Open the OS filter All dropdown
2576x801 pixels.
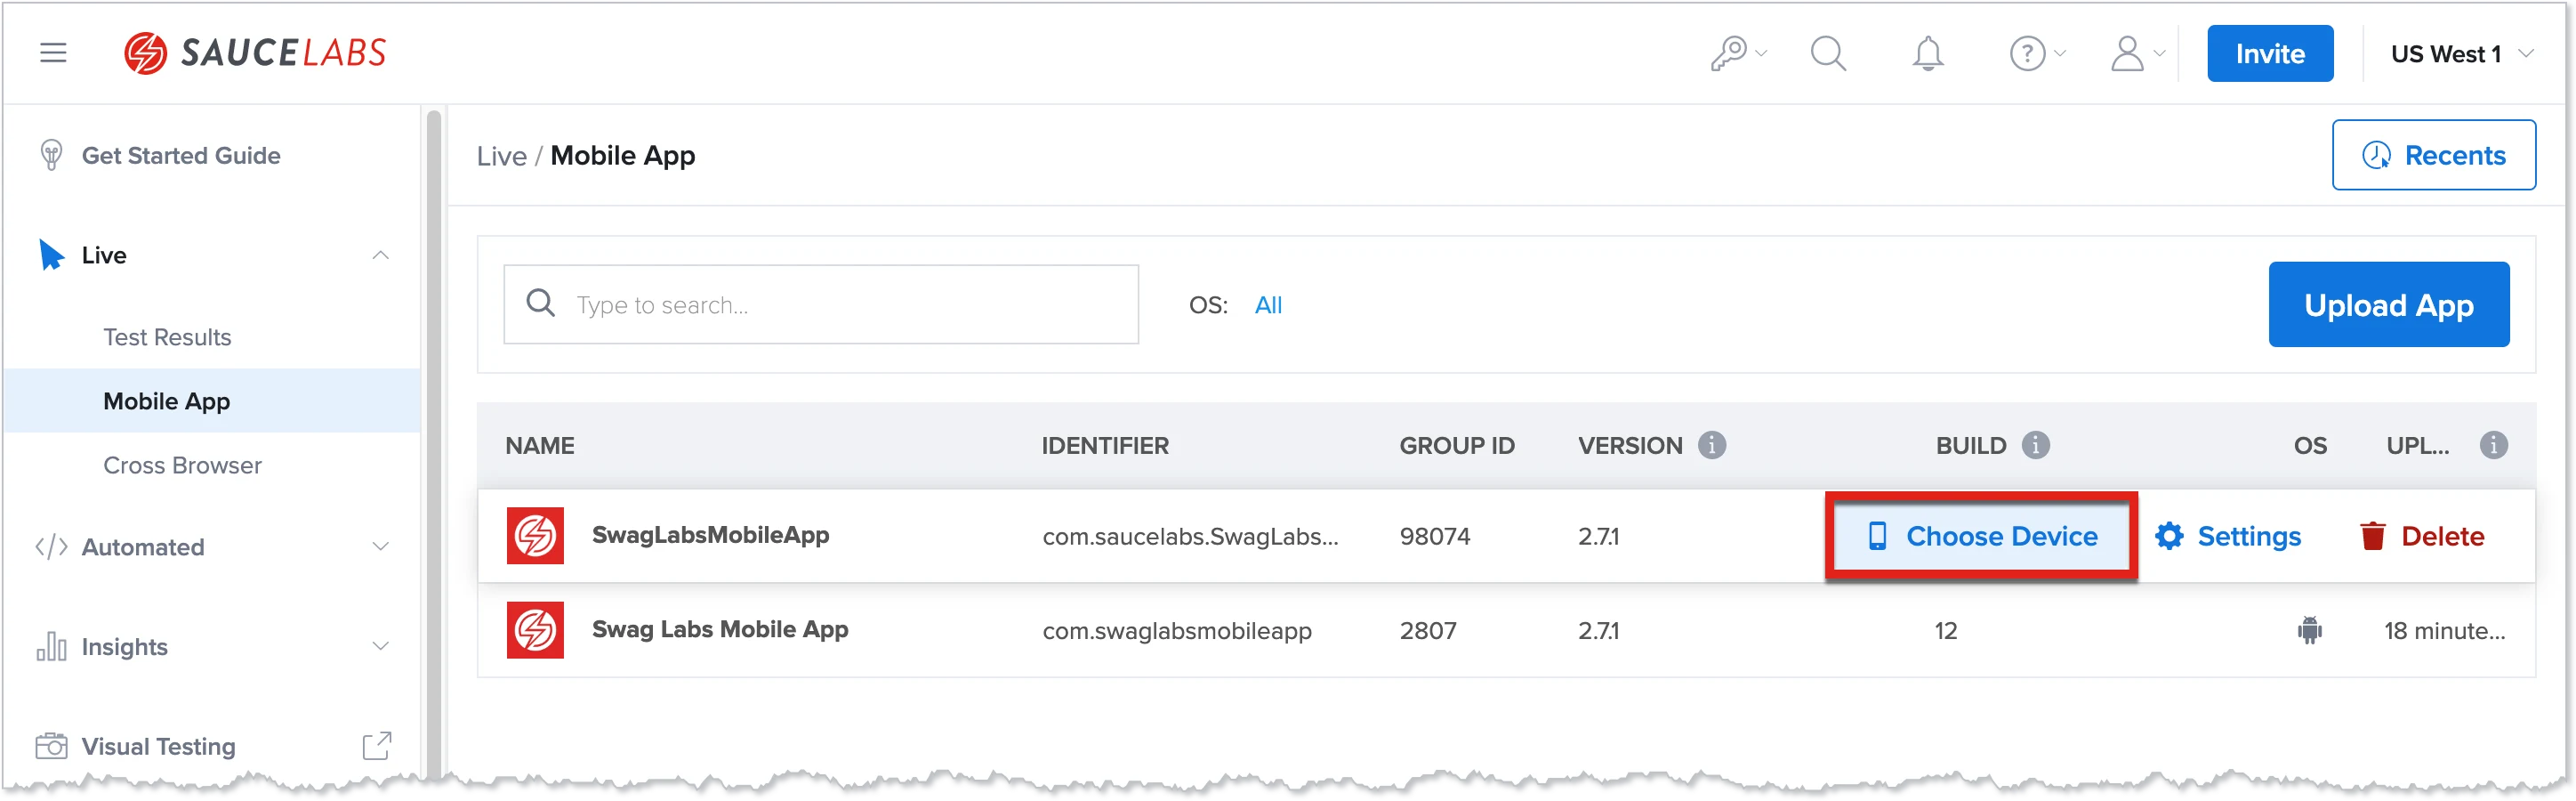pyautogui.click(x=1268, y=305)
